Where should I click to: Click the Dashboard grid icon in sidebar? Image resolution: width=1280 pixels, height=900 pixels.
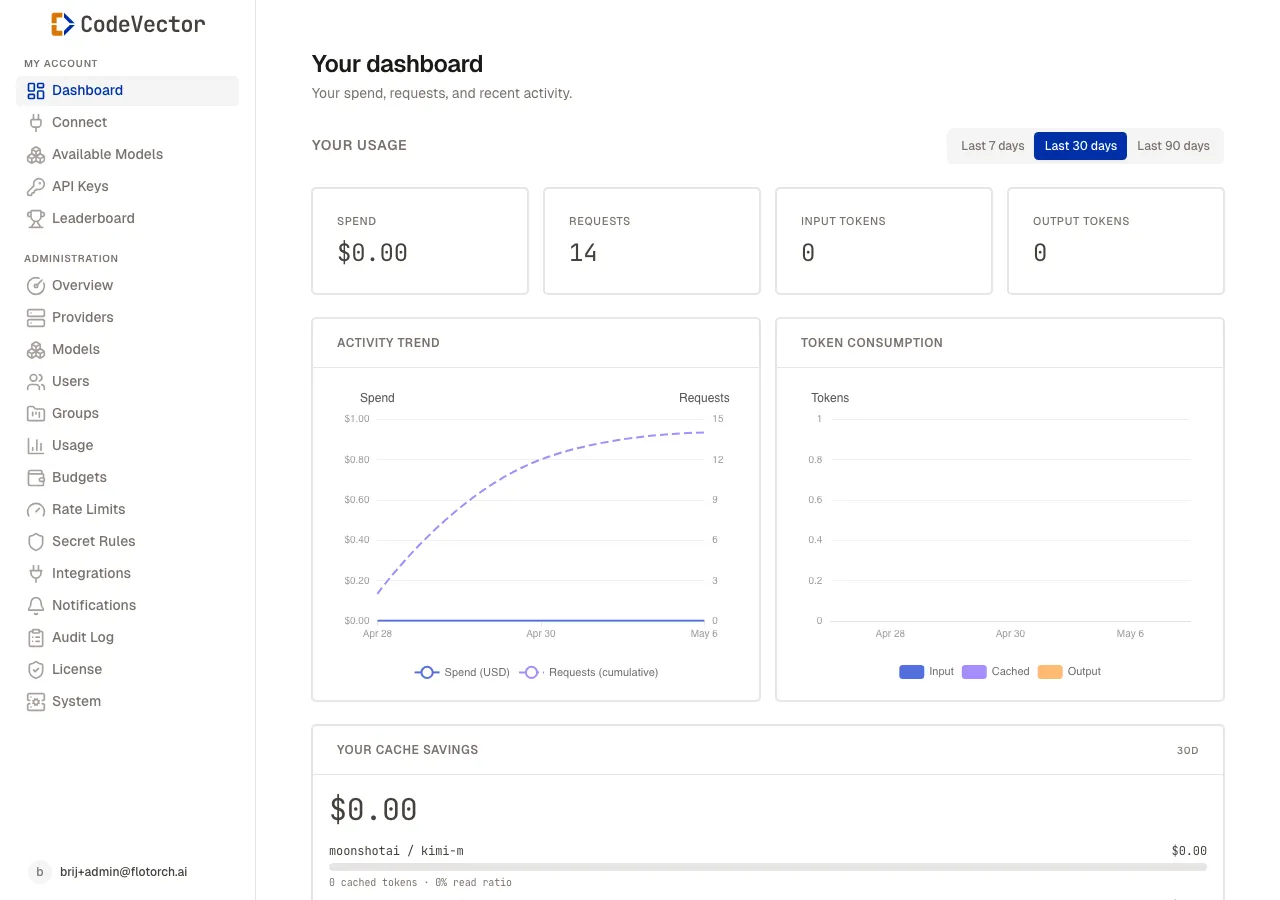point(36,91)
